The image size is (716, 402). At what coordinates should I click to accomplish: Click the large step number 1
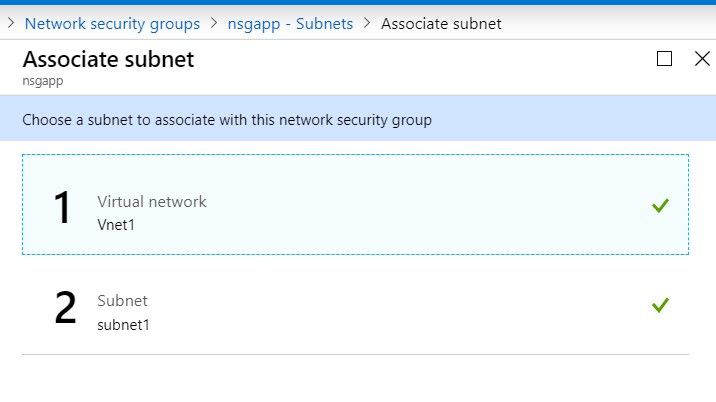pos(63,207)
